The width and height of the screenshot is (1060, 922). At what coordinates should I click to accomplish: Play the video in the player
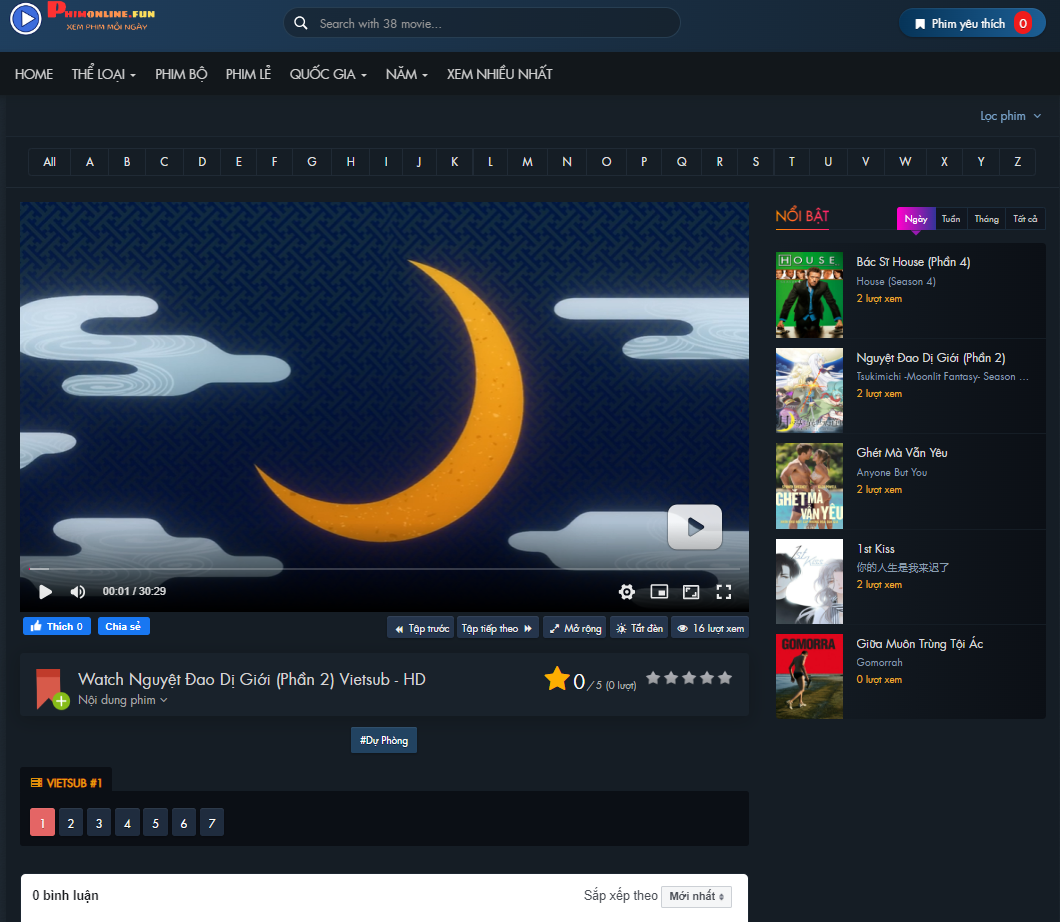[x=45, y=591]
